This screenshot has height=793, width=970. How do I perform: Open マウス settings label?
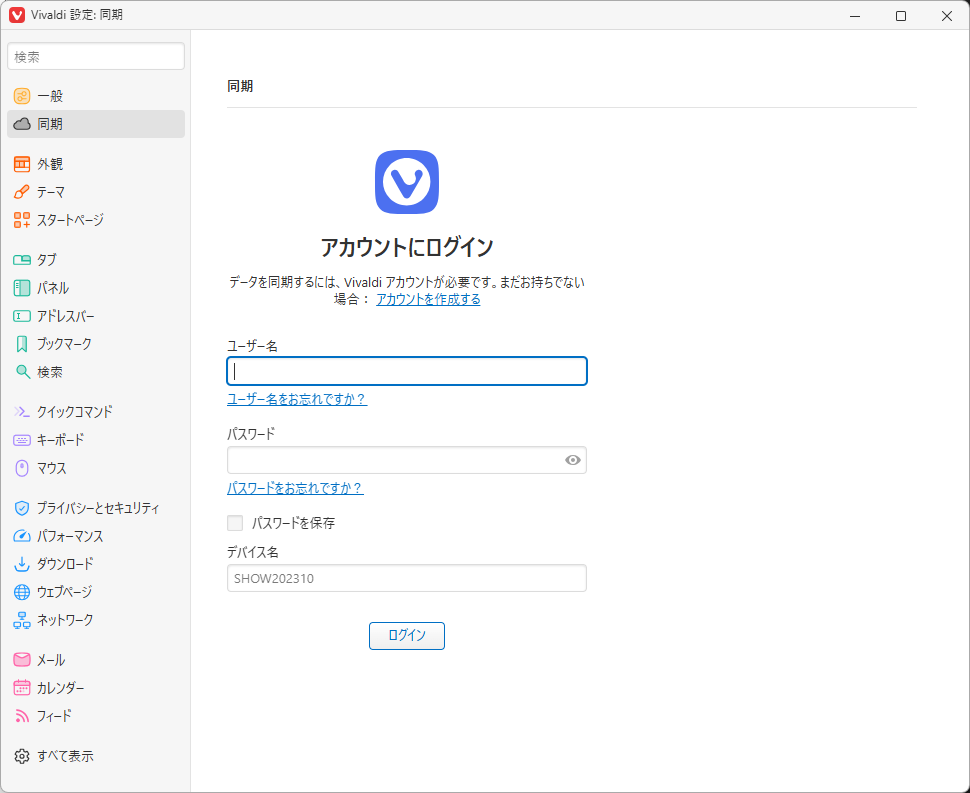point(51,468)
